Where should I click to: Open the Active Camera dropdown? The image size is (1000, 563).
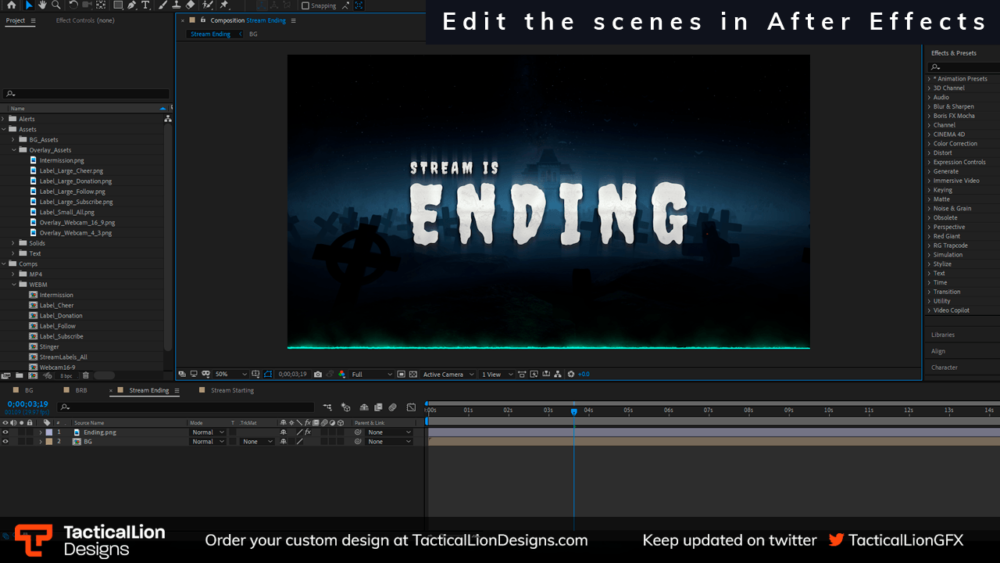point(449,374)
